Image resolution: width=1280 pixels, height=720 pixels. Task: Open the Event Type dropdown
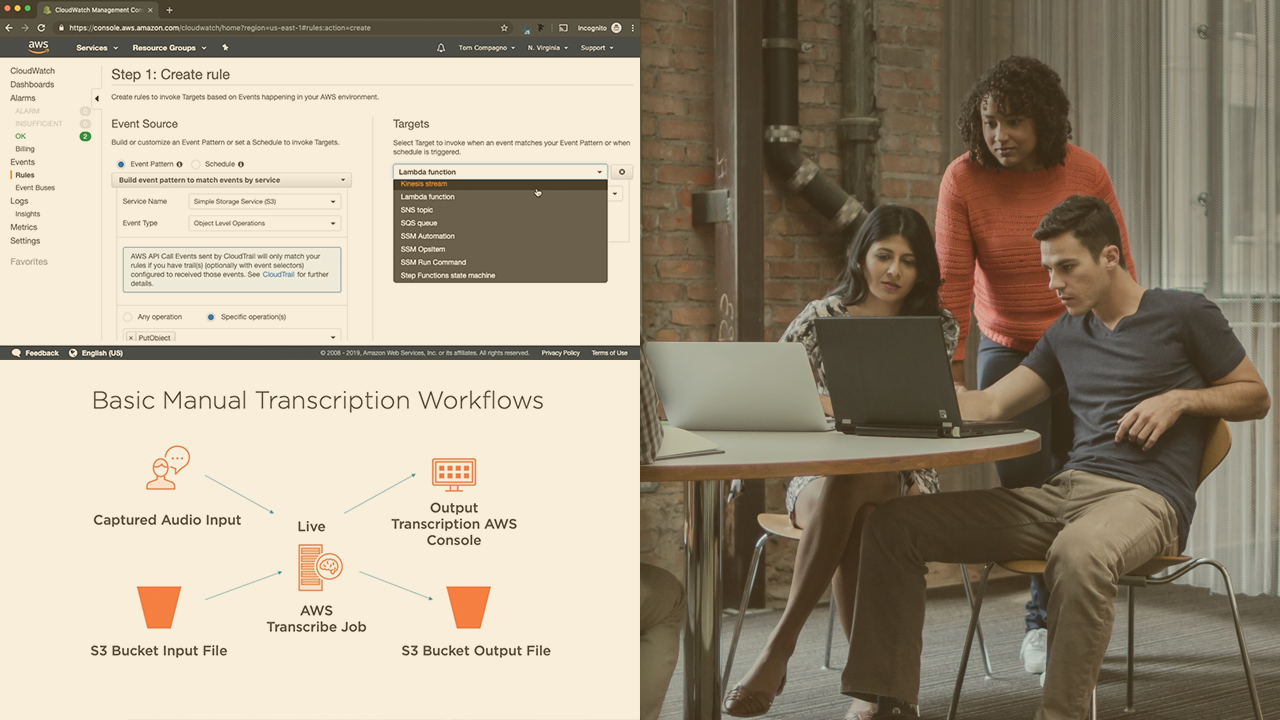pyautogui.click(x=265, y=223)
